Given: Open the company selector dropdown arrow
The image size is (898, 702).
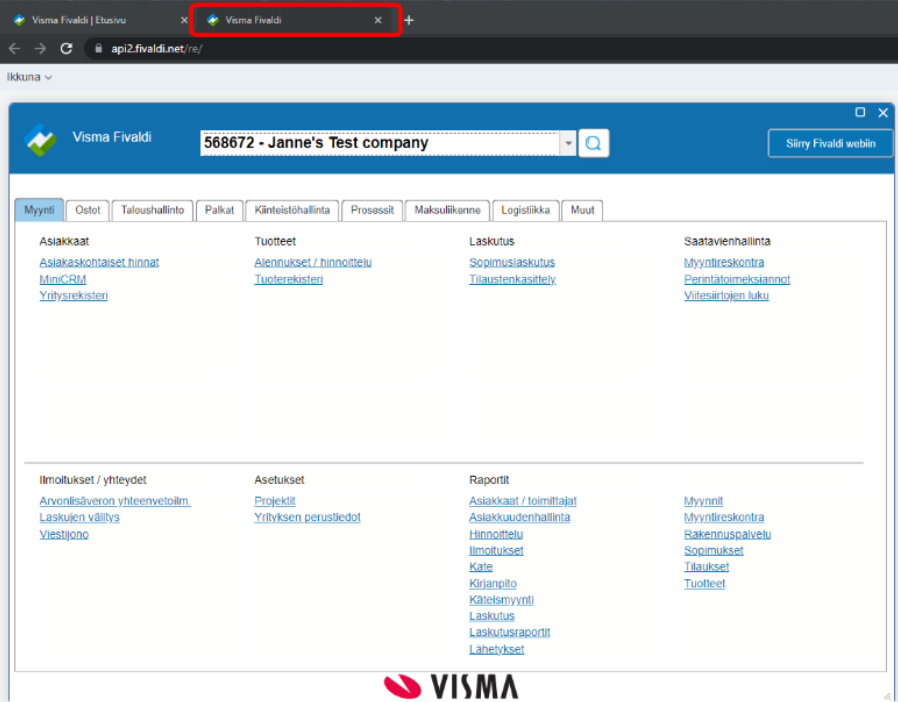Looking at the screenshot, I should click(567, 143).
